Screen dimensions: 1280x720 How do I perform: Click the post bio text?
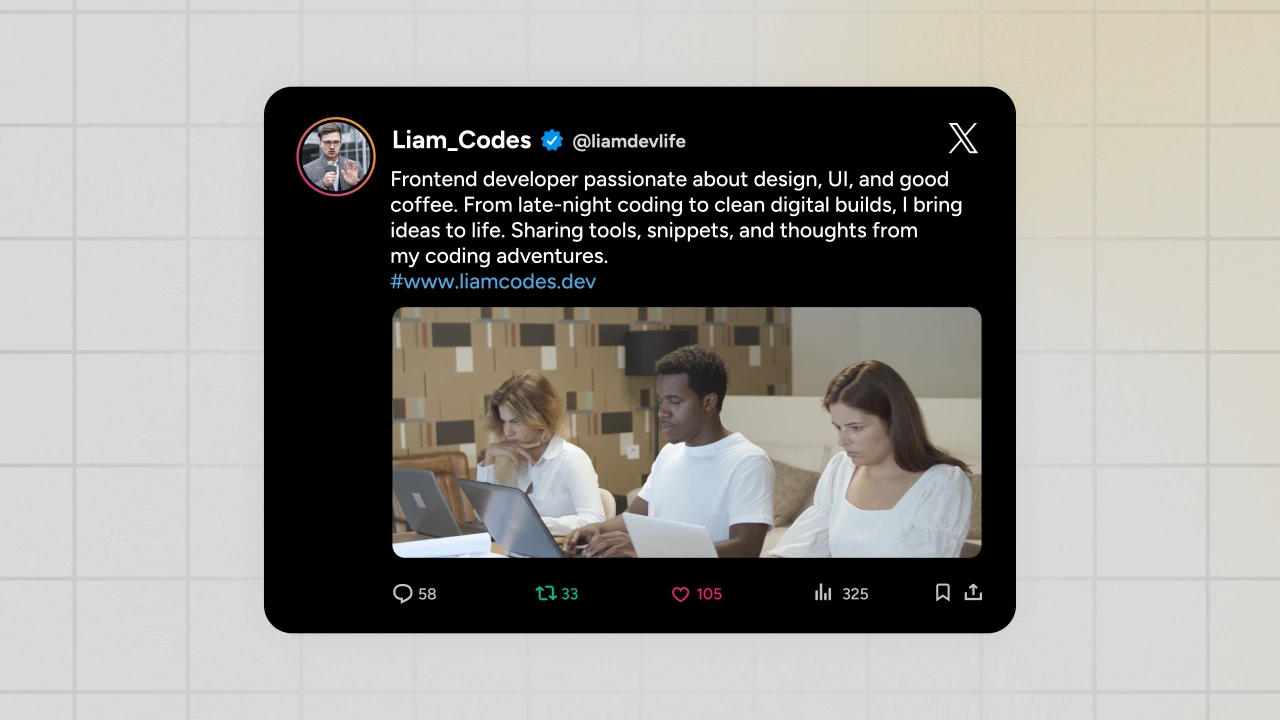(676, 218)
